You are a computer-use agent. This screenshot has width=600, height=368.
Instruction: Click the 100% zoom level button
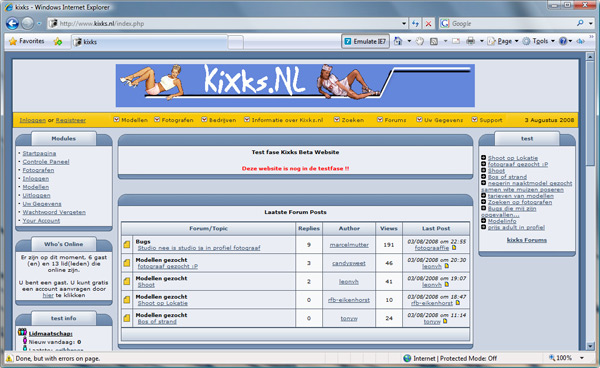(560, 358)
